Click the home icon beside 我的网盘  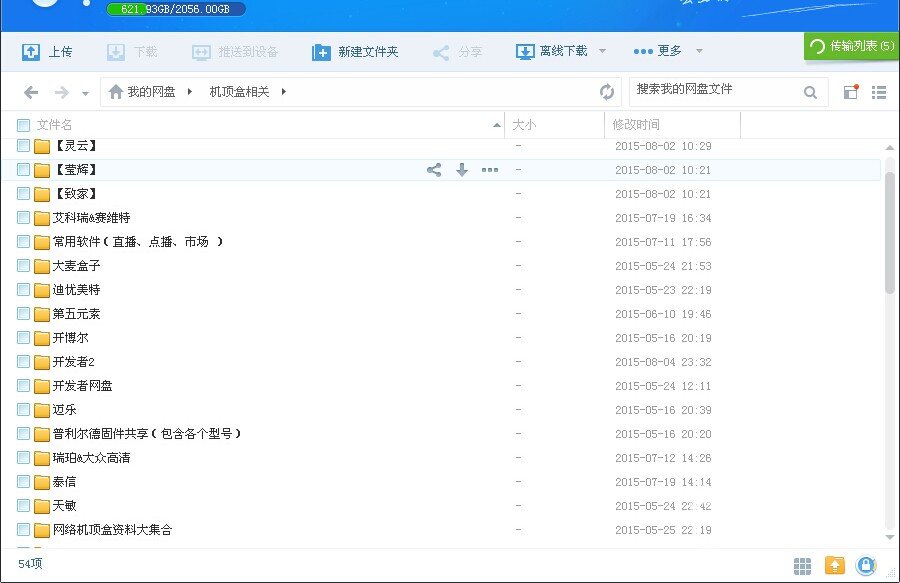[115, 91]
